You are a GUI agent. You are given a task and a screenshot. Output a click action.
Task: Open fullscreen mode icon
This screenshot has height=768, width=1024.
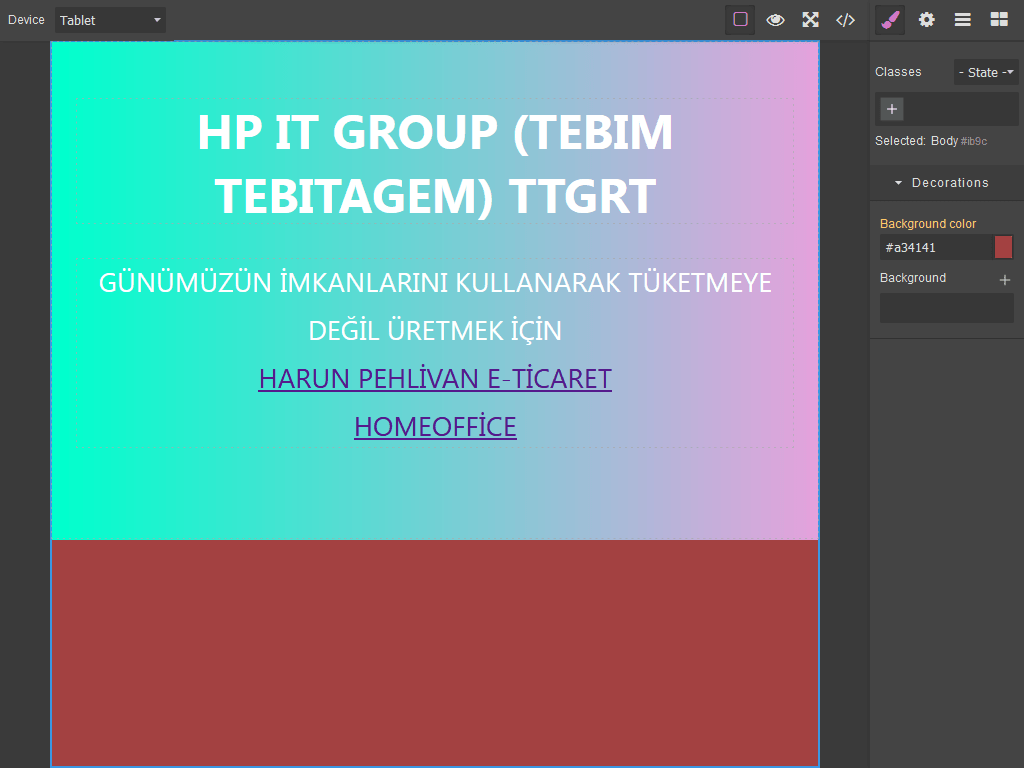(x=810, y=20)
